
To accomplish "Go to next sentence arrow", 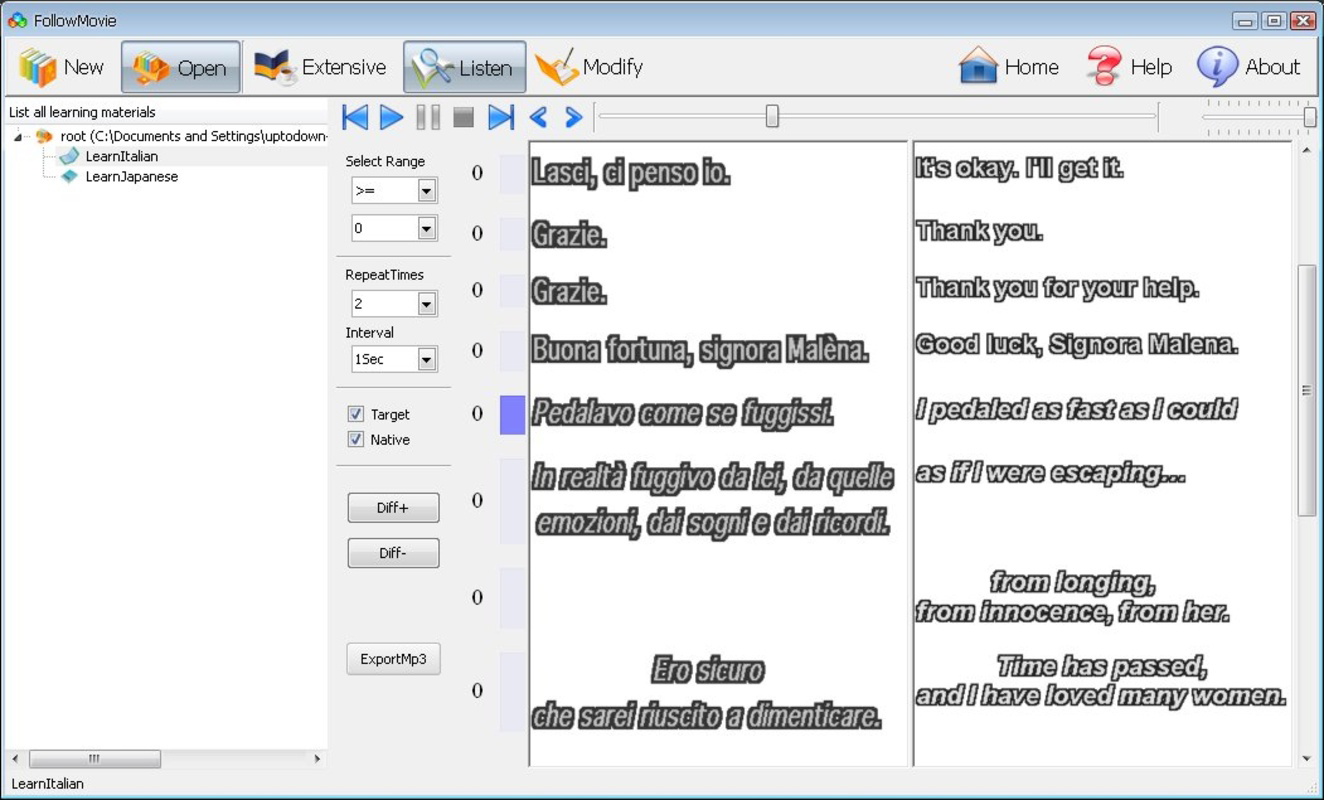I will (573, 117).
